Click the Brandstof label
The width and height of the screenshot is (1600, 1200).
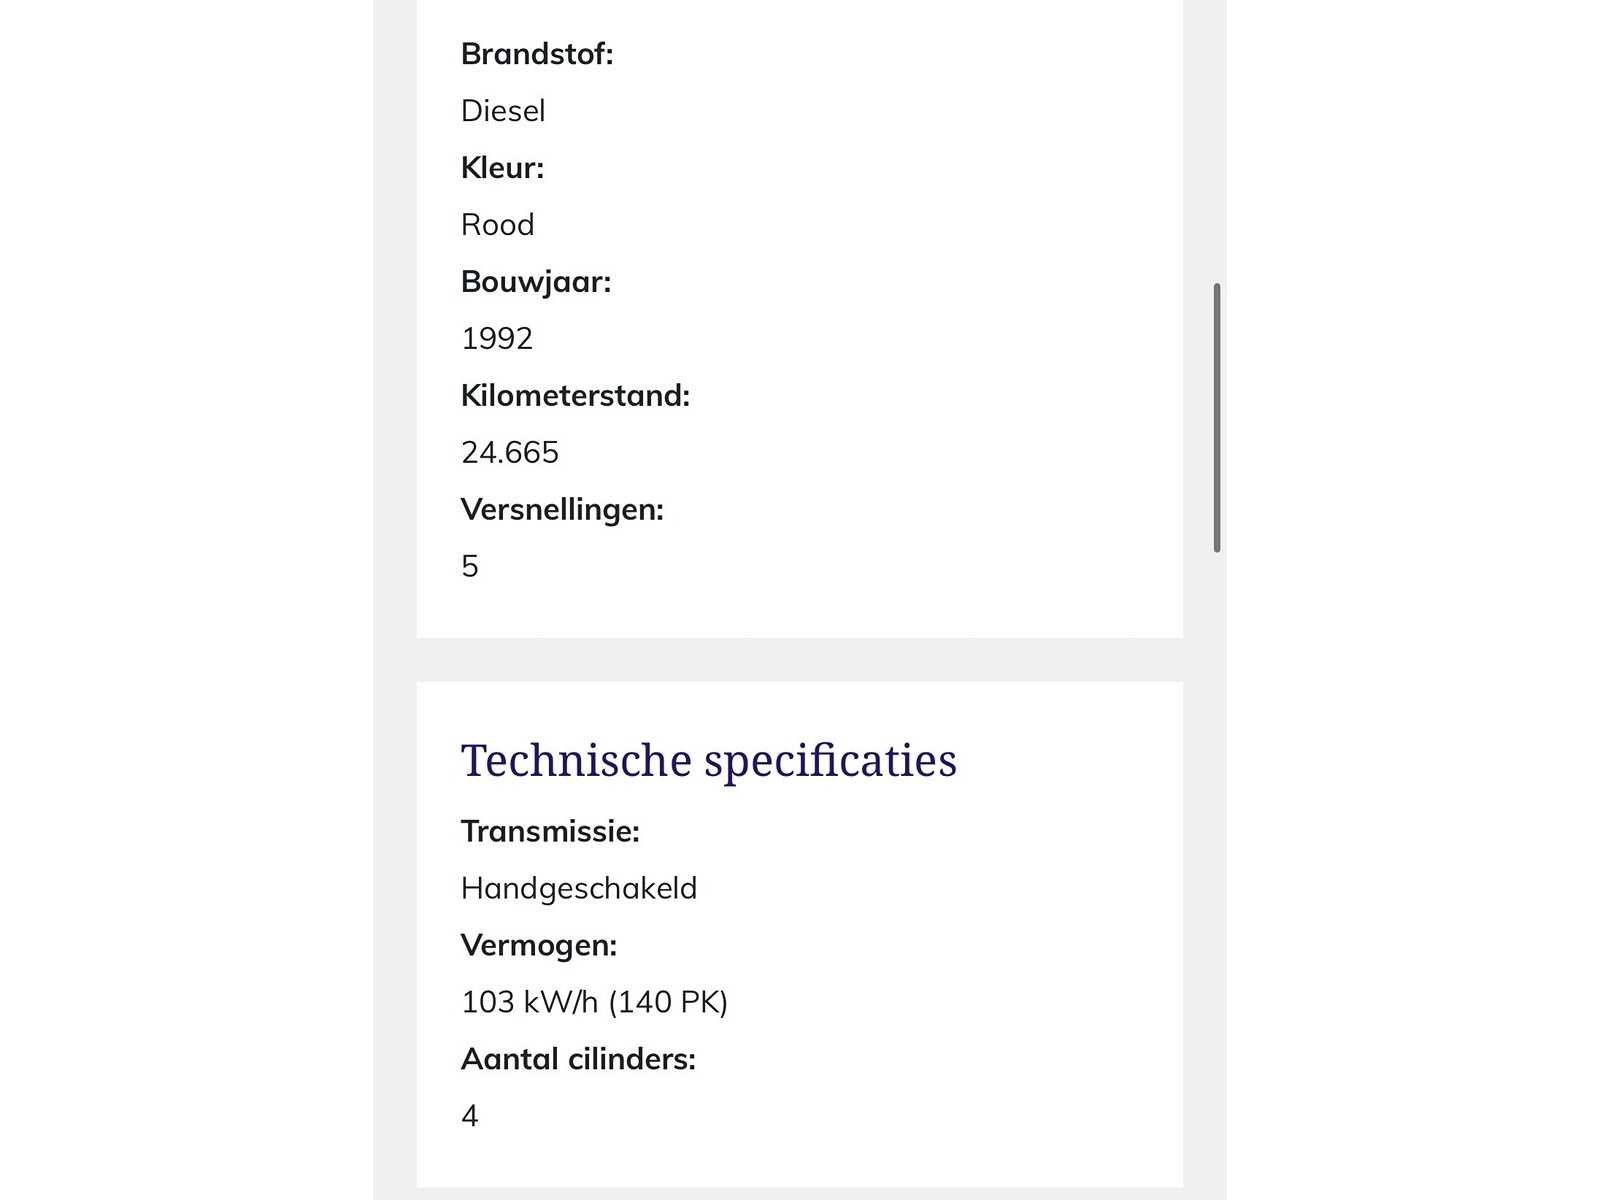coord(537,54)
